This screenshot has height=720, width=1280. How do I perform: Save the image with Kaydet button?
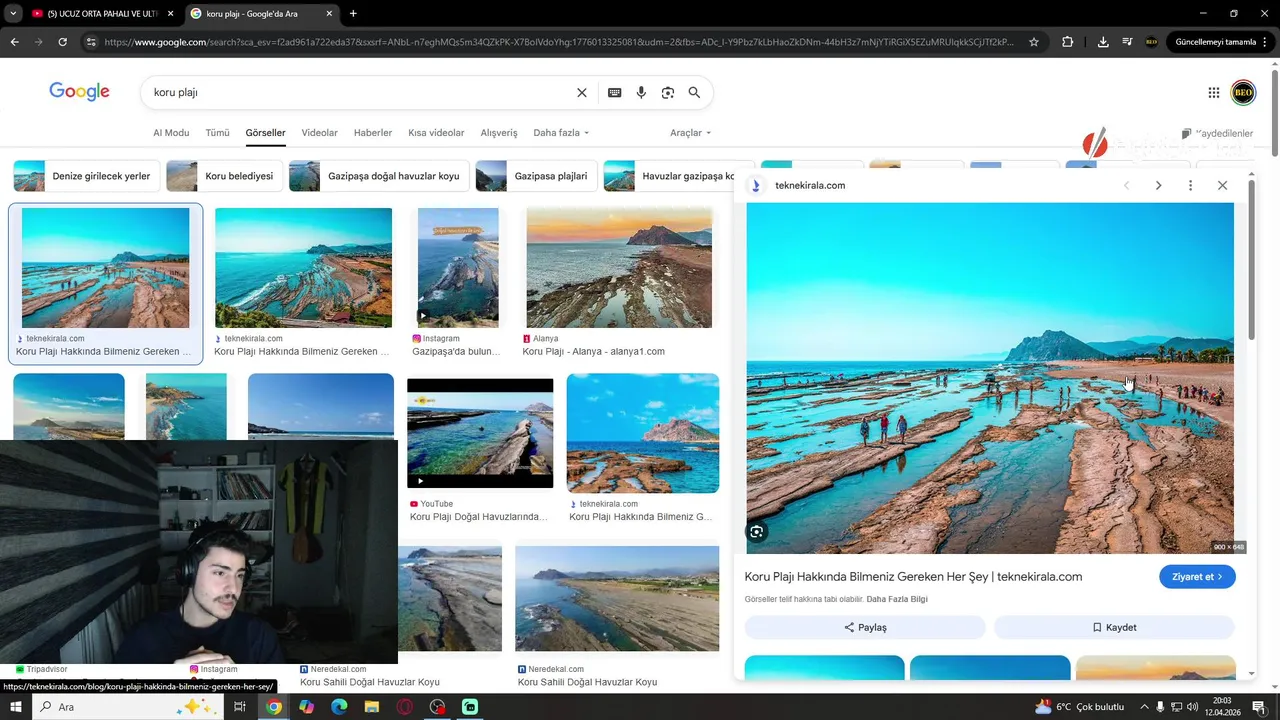[1114, 627]
